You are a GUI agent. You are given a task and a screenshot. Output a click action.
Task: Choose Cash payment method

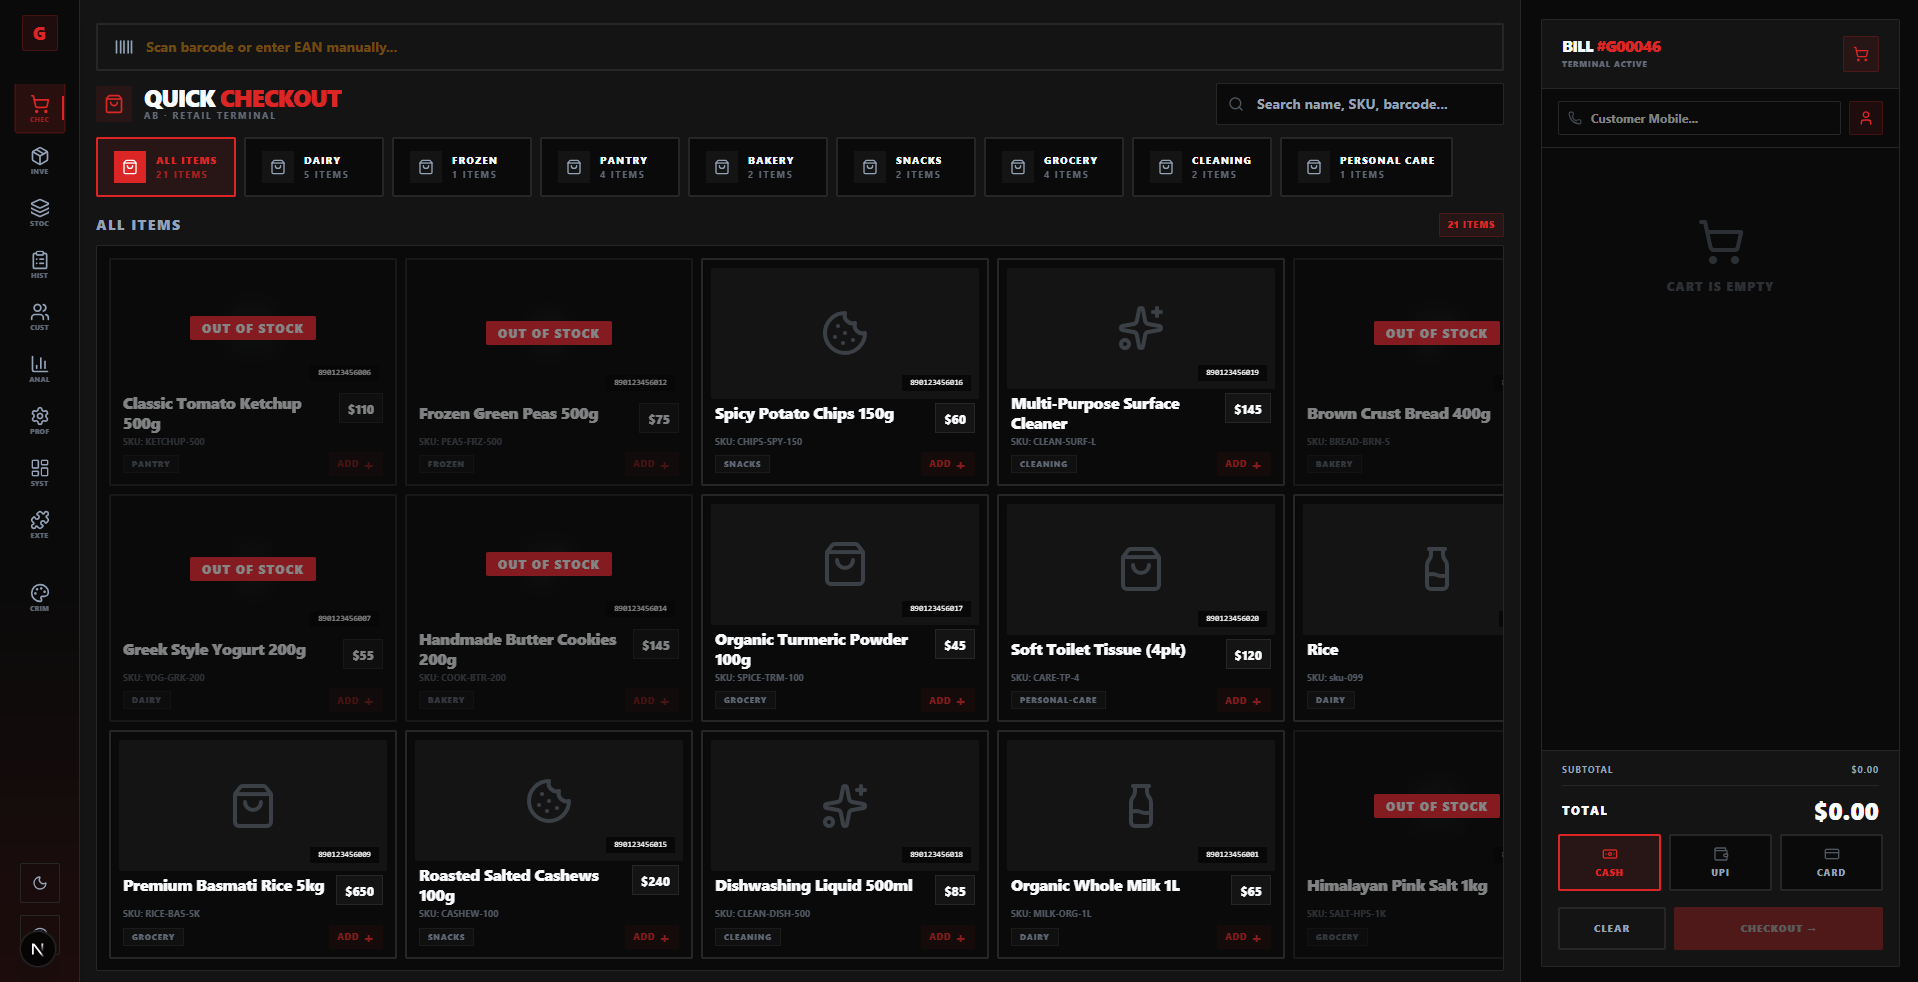point(1609,862)
